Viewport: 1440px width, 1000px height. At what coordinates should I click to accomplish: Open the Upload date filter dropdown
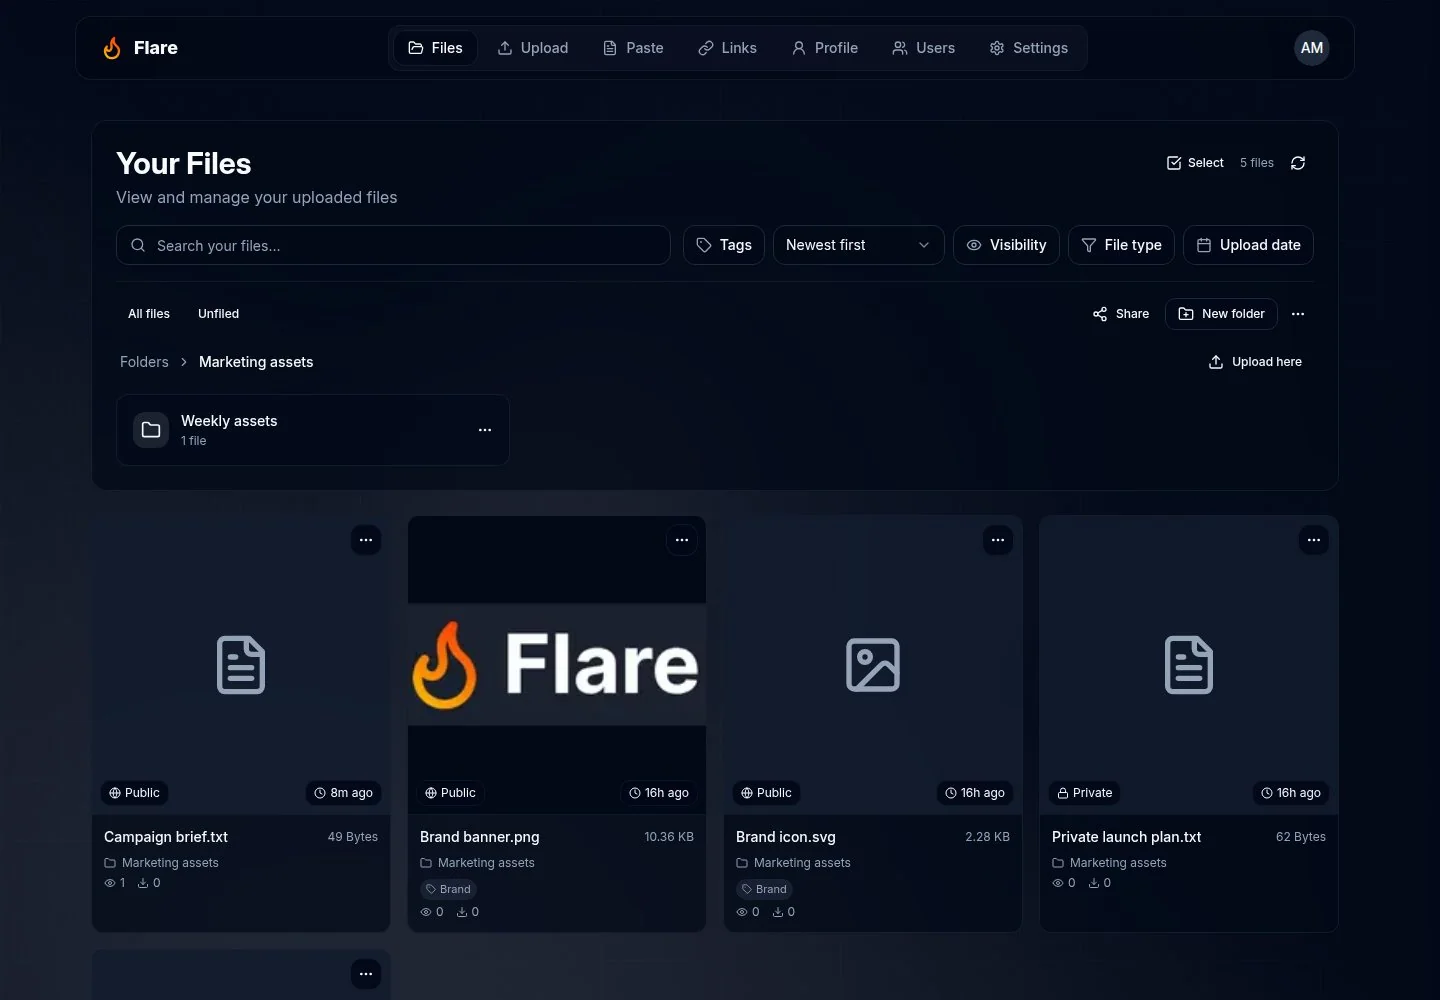[1248, 245]
